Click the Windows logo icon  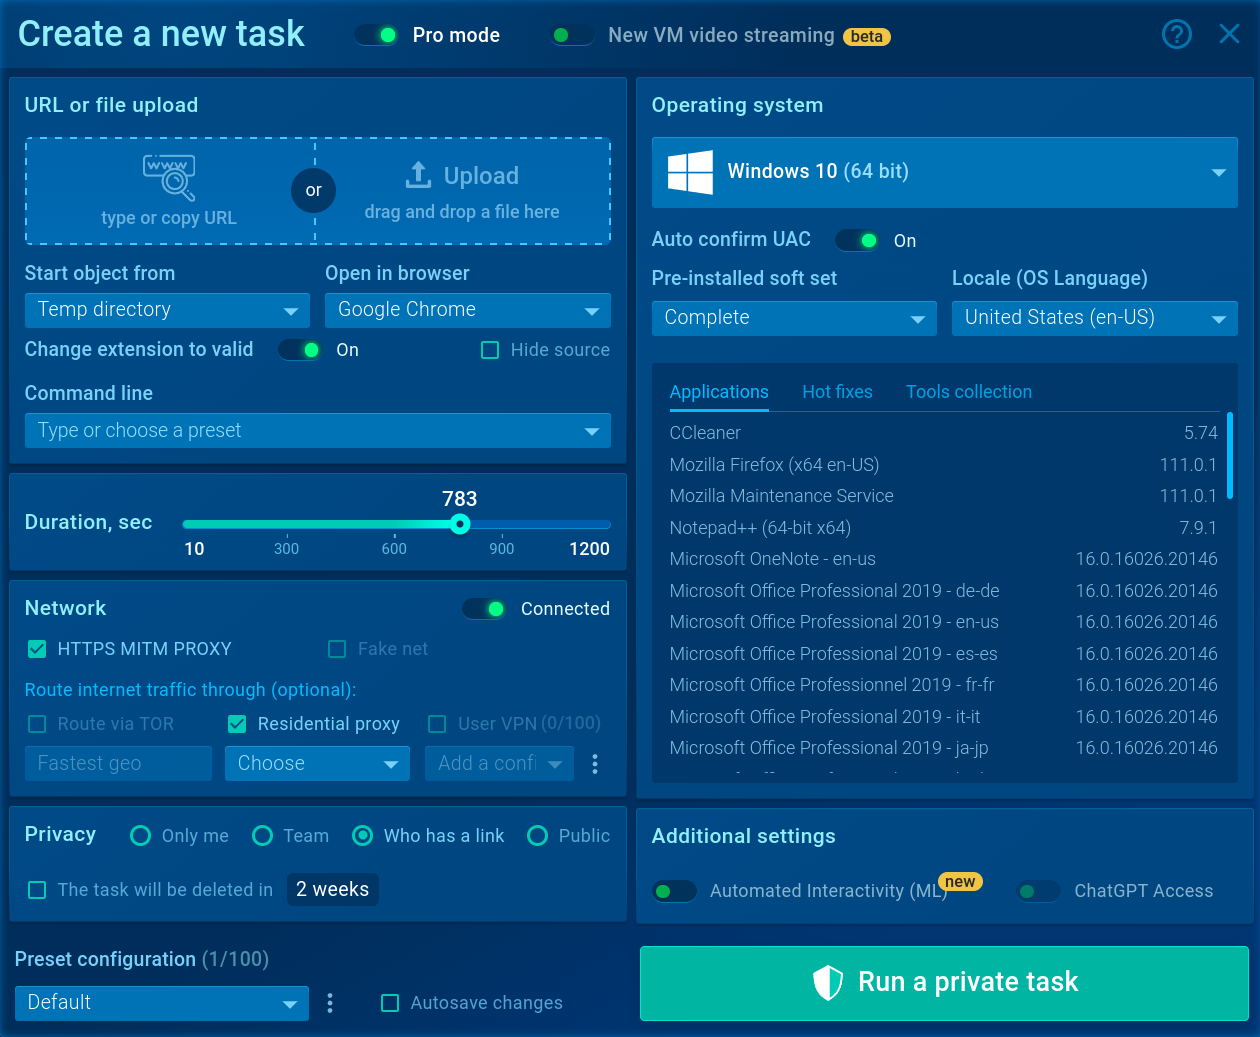pyautogui.click(x=690, y=172)
